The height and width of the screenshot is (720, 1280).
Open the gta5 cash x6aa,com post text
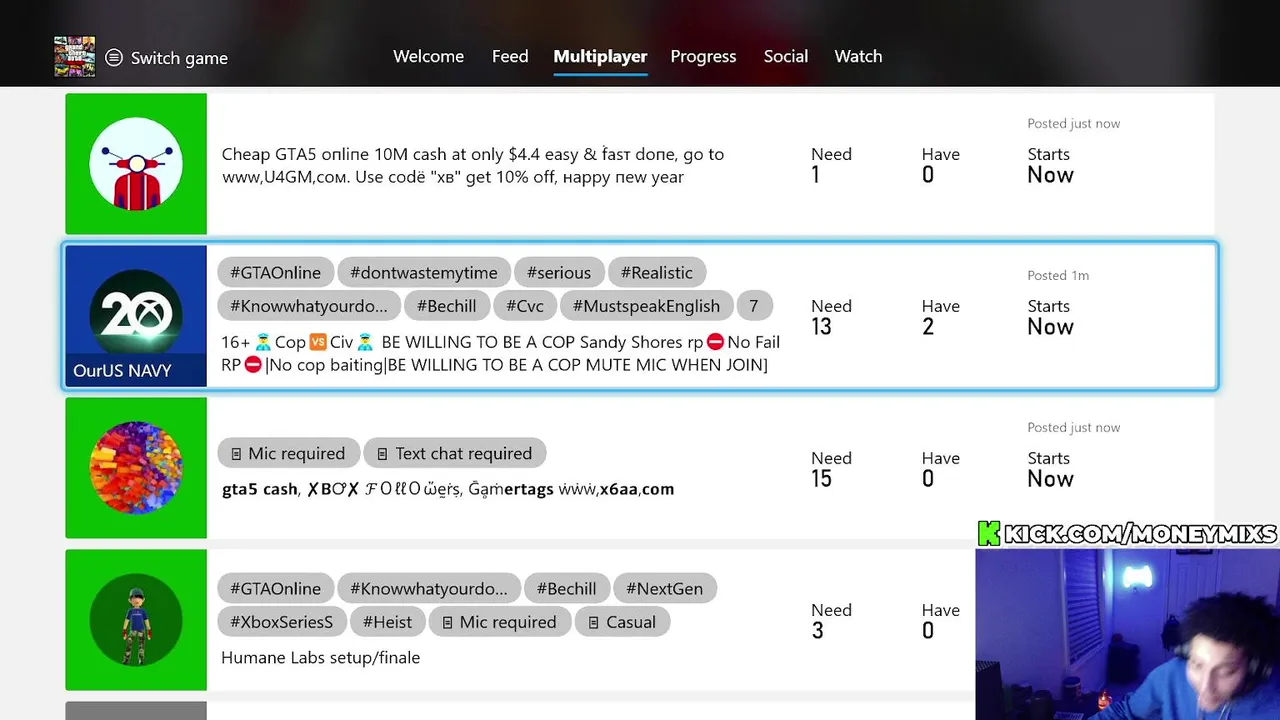point(448,489)
